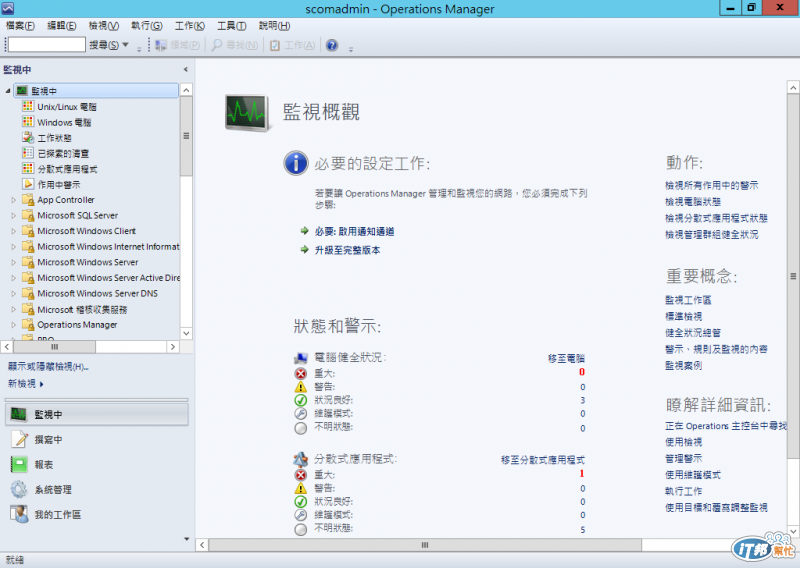This screenshot has height=568, width=800.
Task: Open the 新檢視 submenu
Action: click(x=26, y=384)
